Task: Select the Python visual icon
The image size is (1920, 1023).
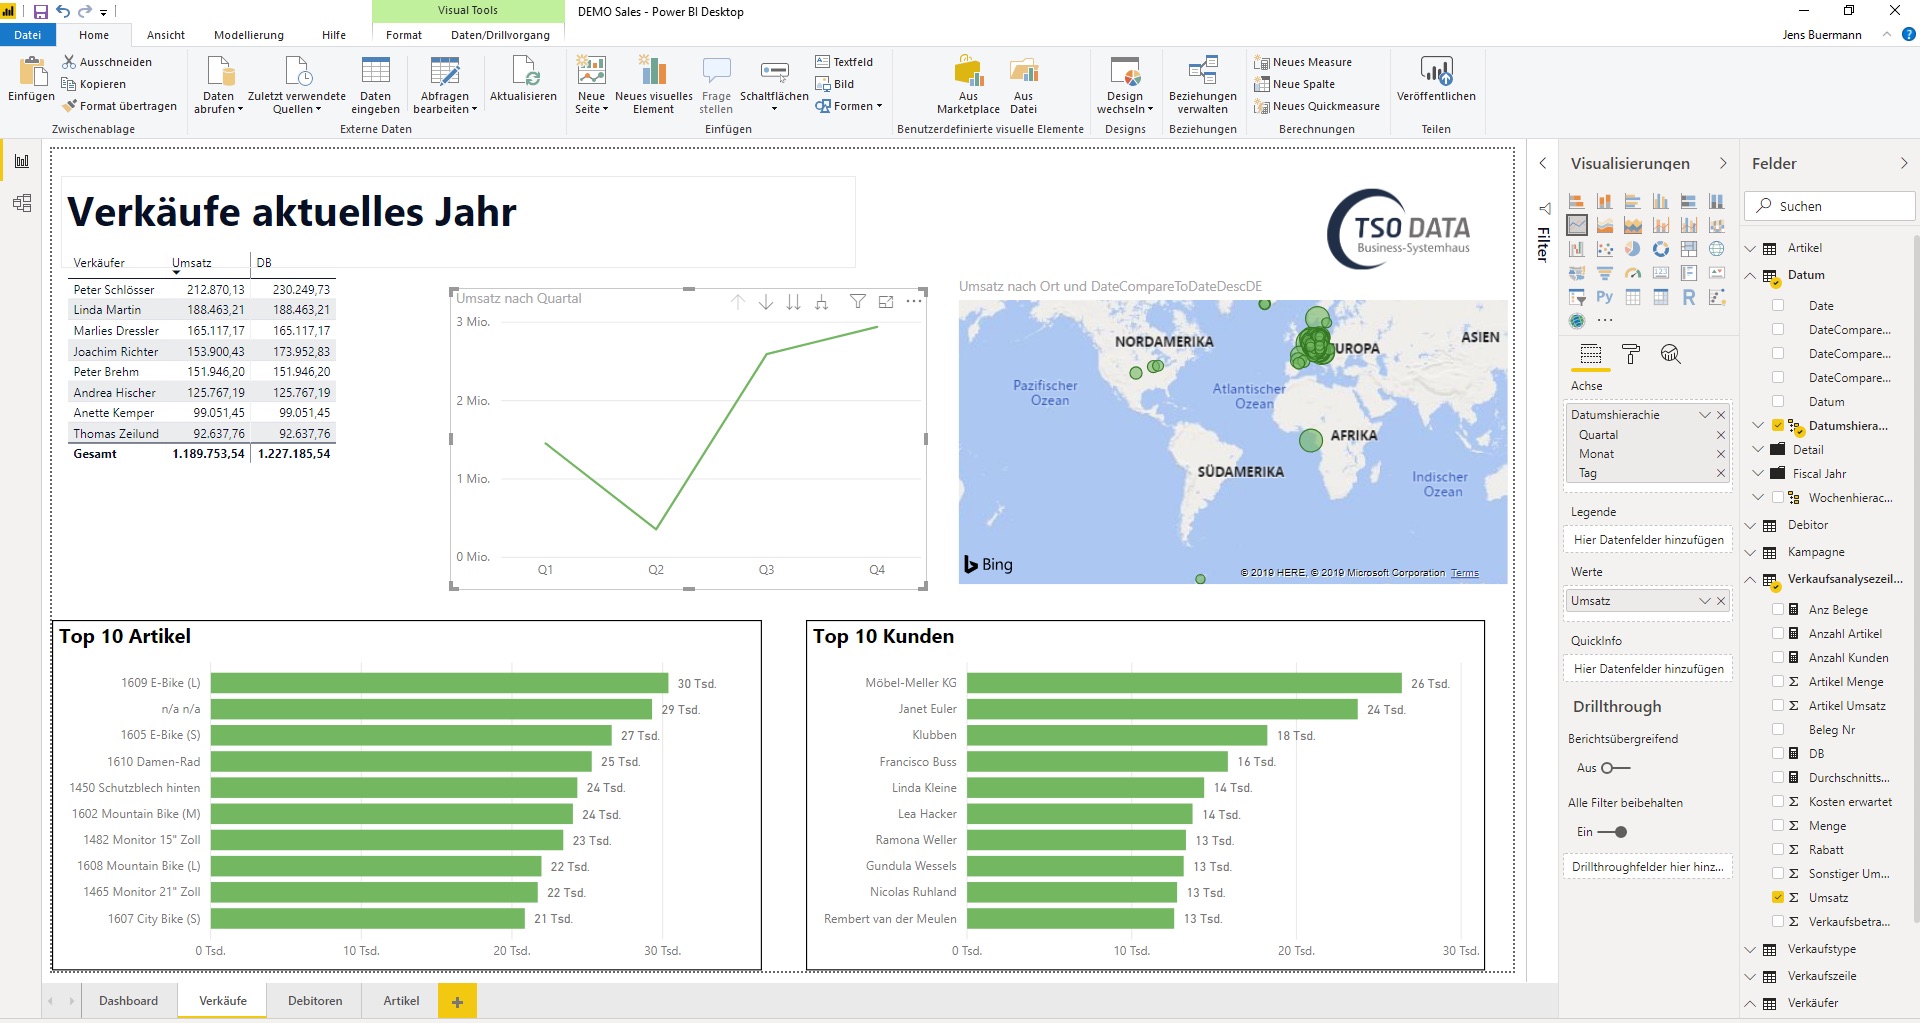Action: point(1605,297)
